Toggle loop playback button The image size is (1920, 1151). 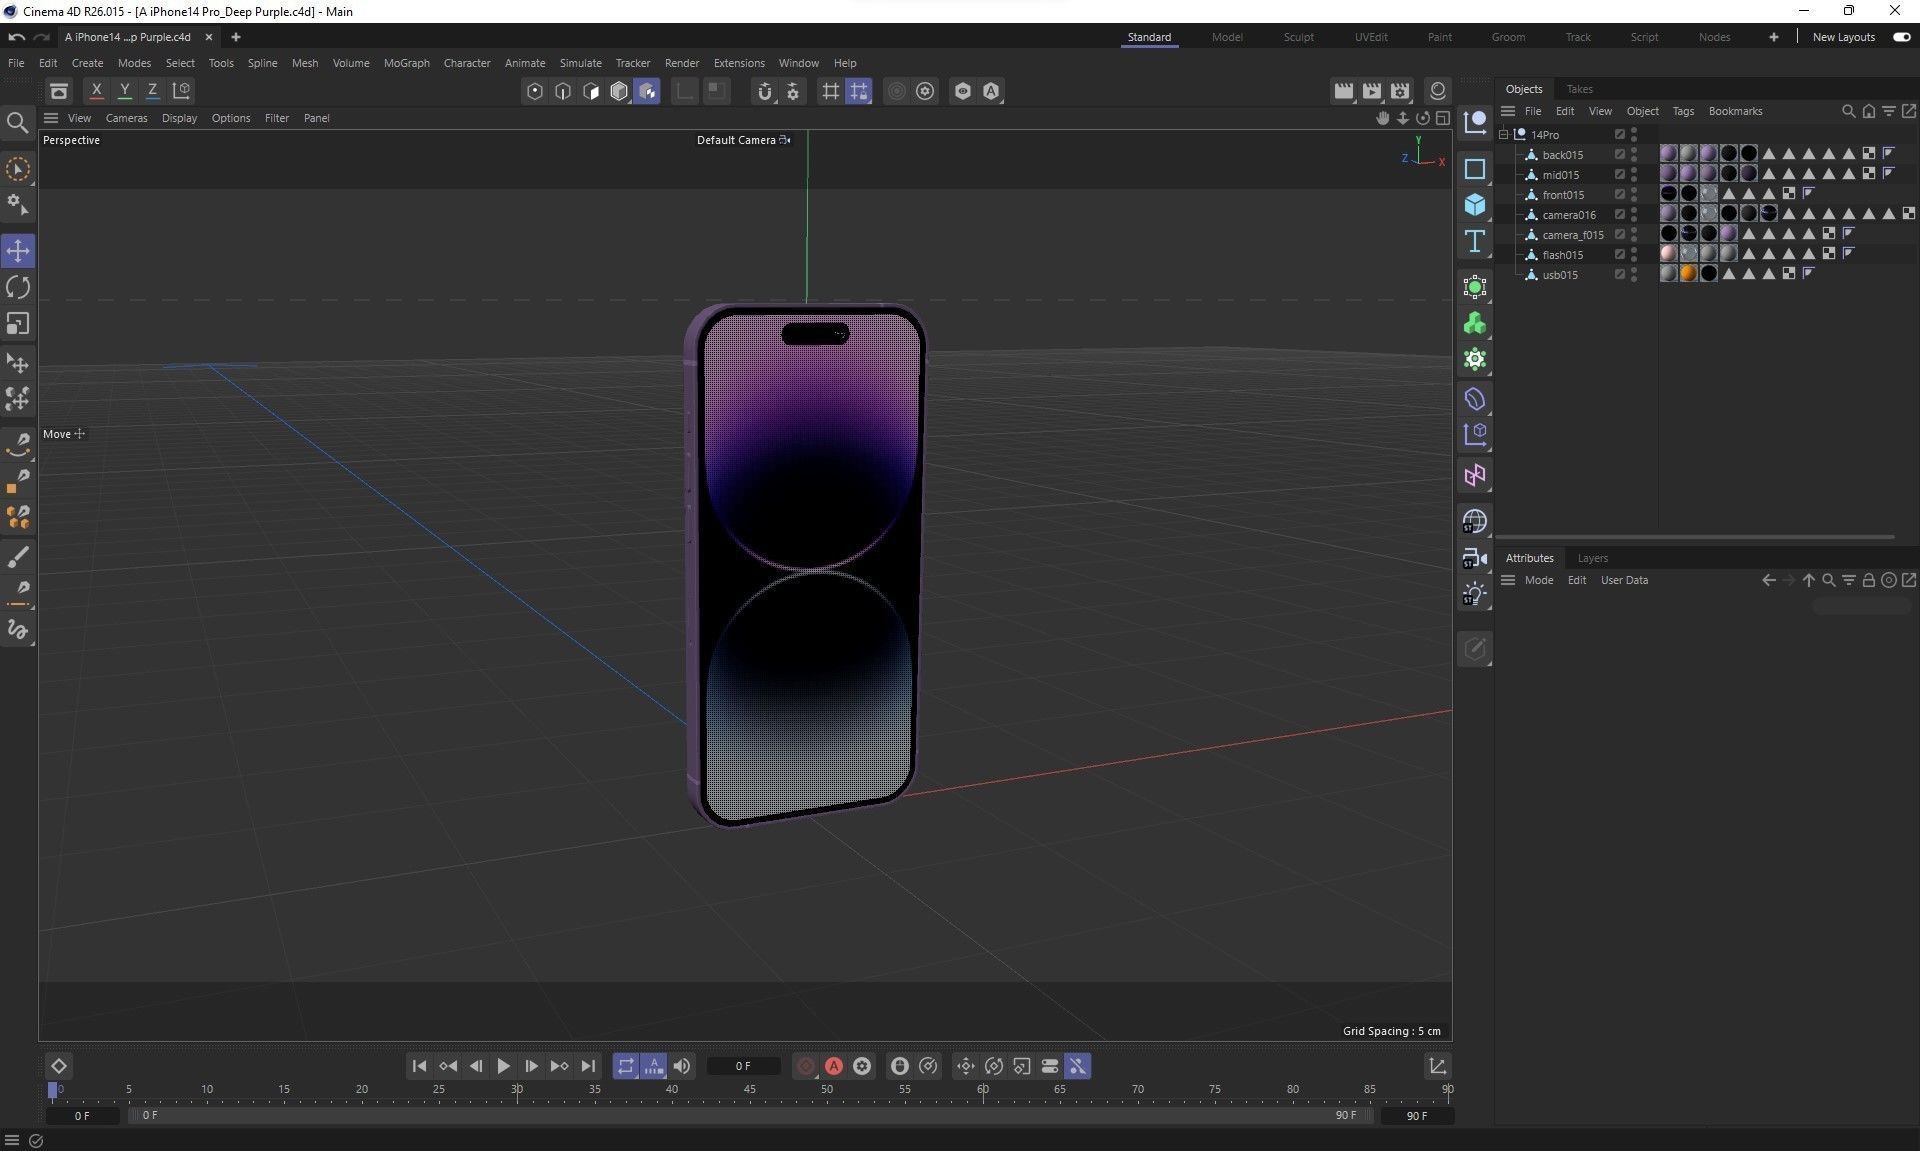[x=625, y=1066]
